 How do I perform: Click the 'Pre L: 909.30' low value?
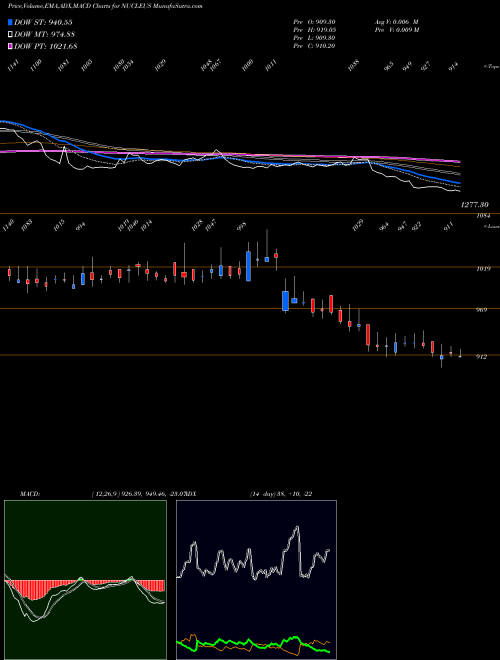coord(314,38)
